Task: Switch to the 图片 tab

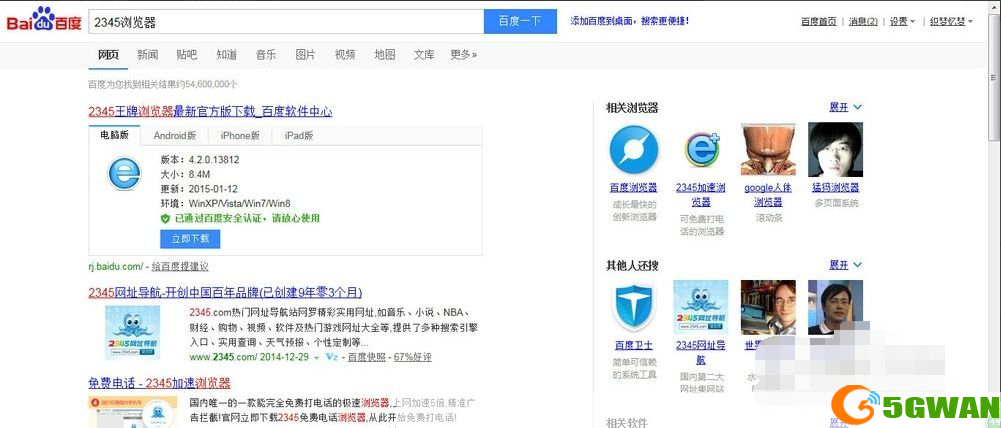Action: [305, 55]
